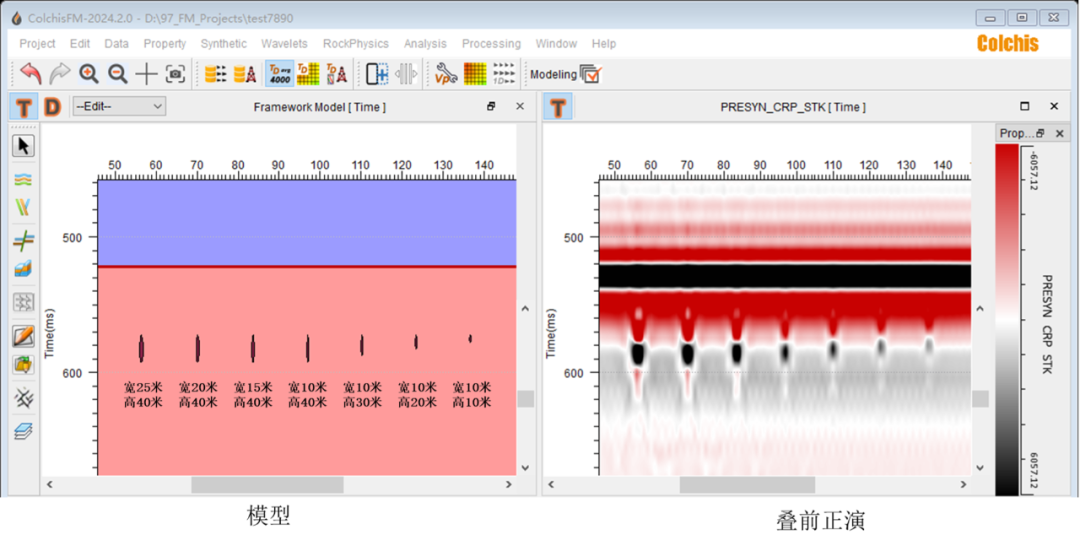This screenshot has height=546, width=1080.
Task: Open the Wavelets menu
Action: (284, 44)
